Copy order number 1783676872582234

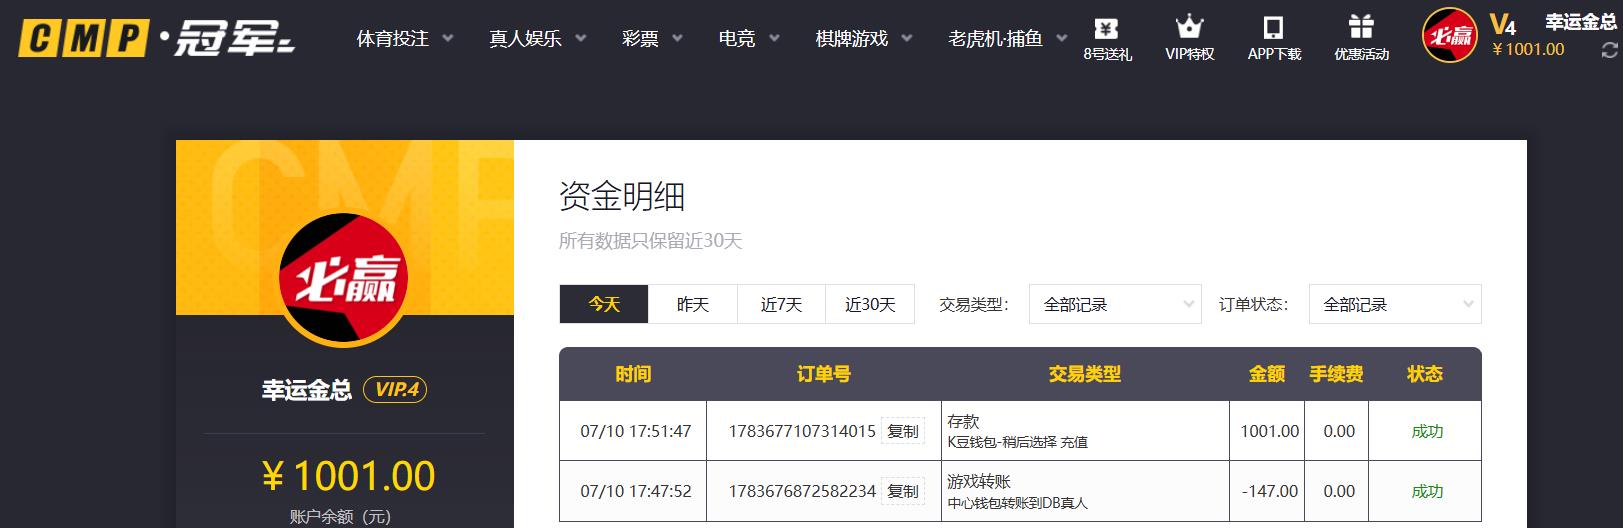point(903,491)
